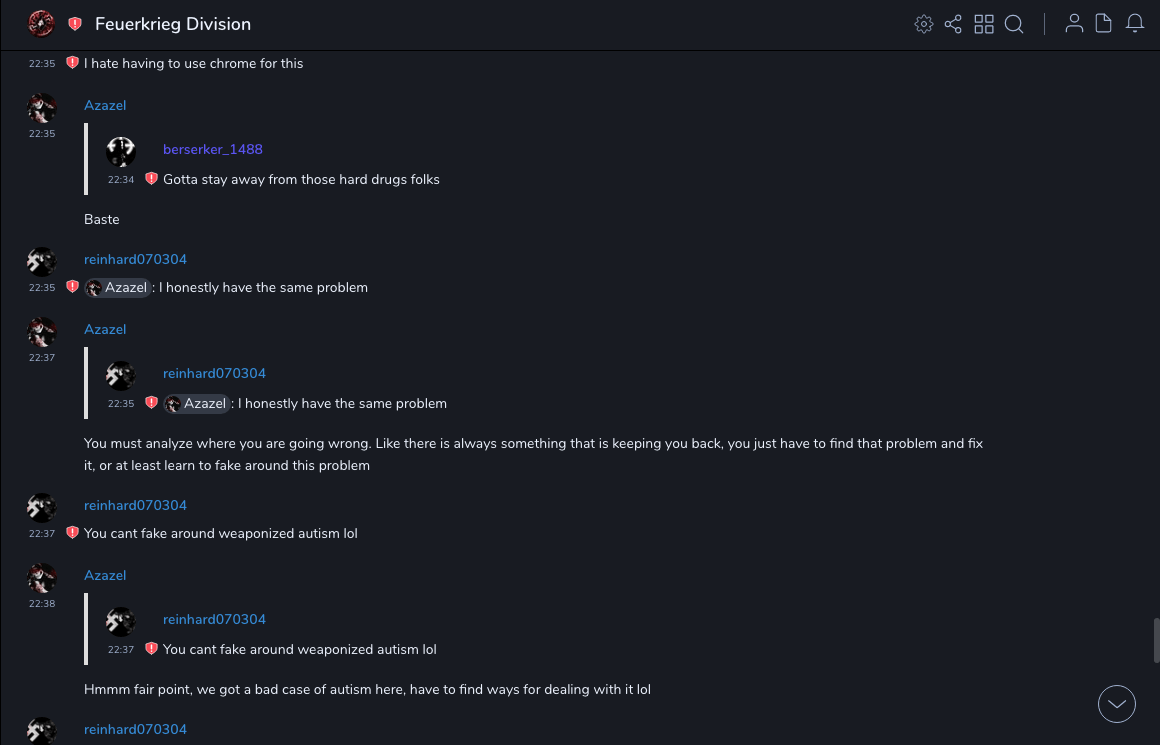Viewport: 1160px width, 745px height.
Task: Click the warning shield beside the chrome message
Action: point(72,63)
